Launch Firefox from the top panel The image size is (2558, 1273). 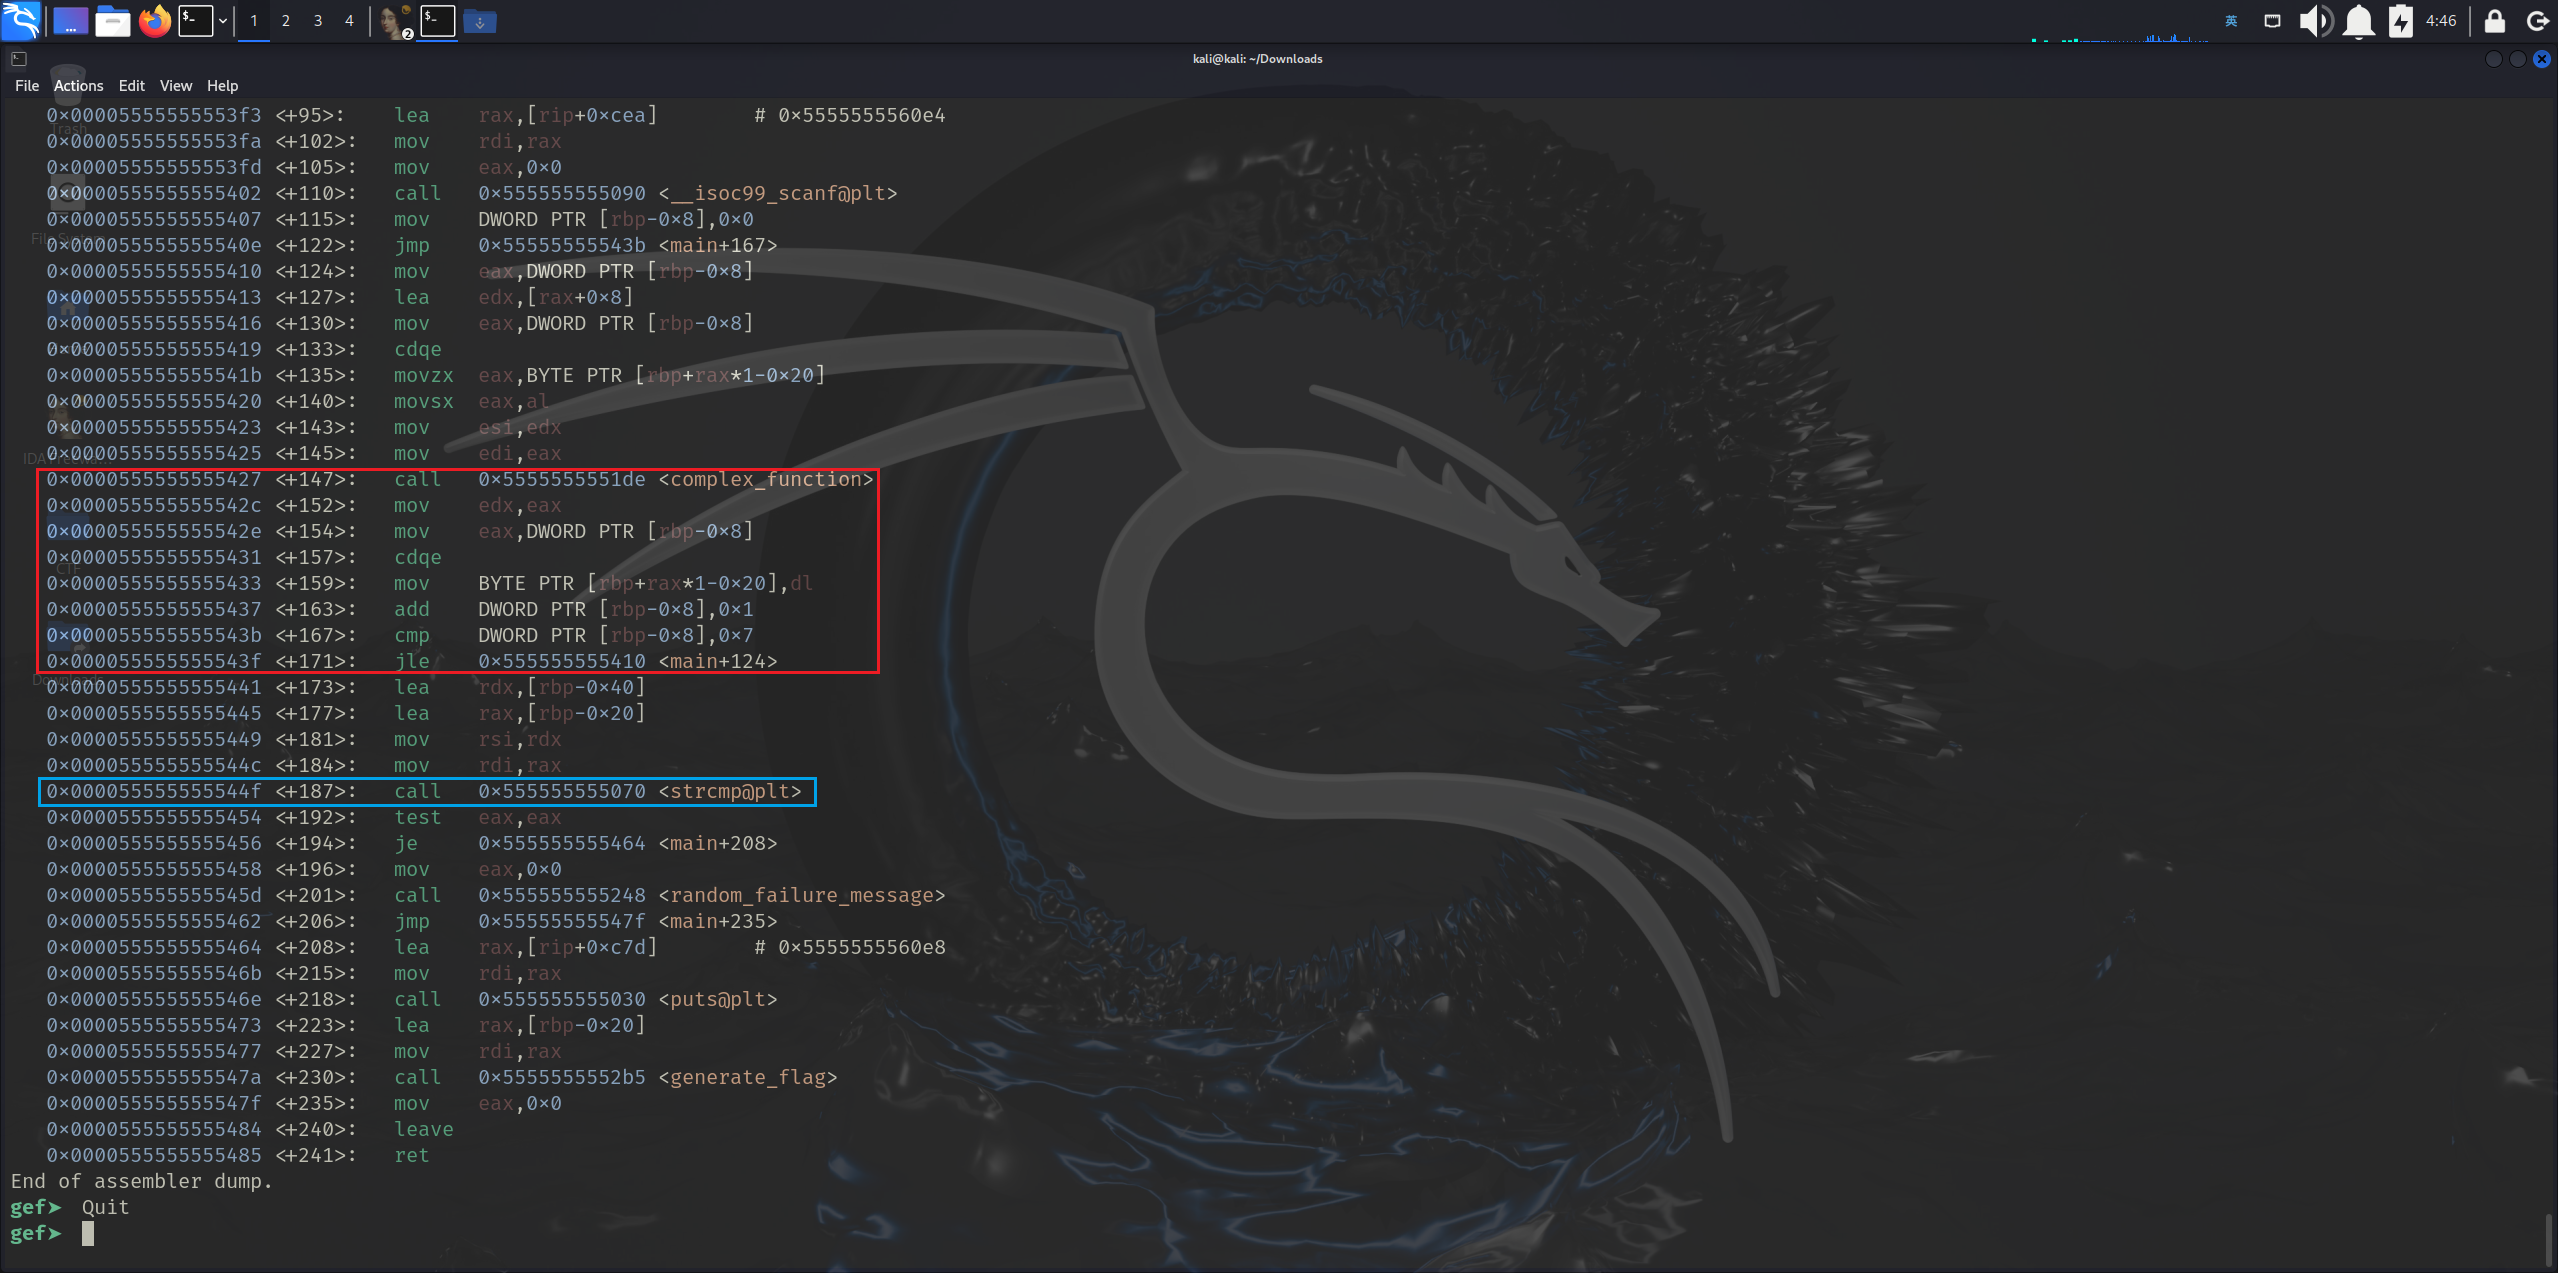point(155,20)
